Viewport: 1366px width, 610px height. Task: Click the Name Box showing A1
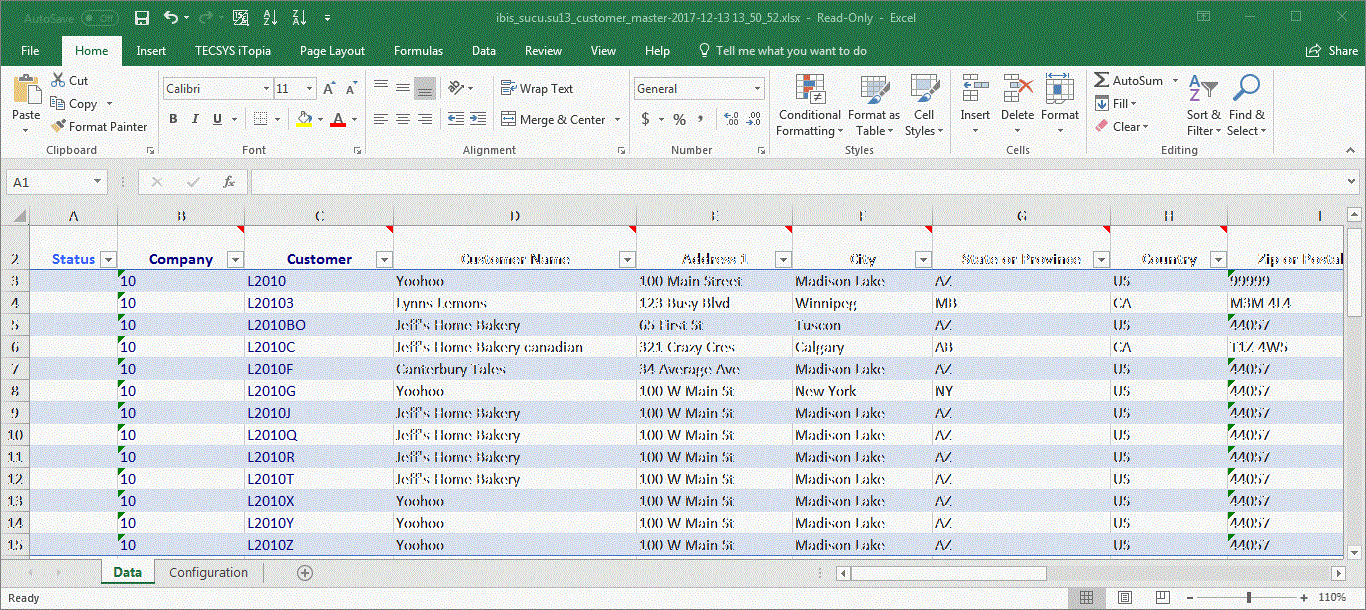pos(50,181)
